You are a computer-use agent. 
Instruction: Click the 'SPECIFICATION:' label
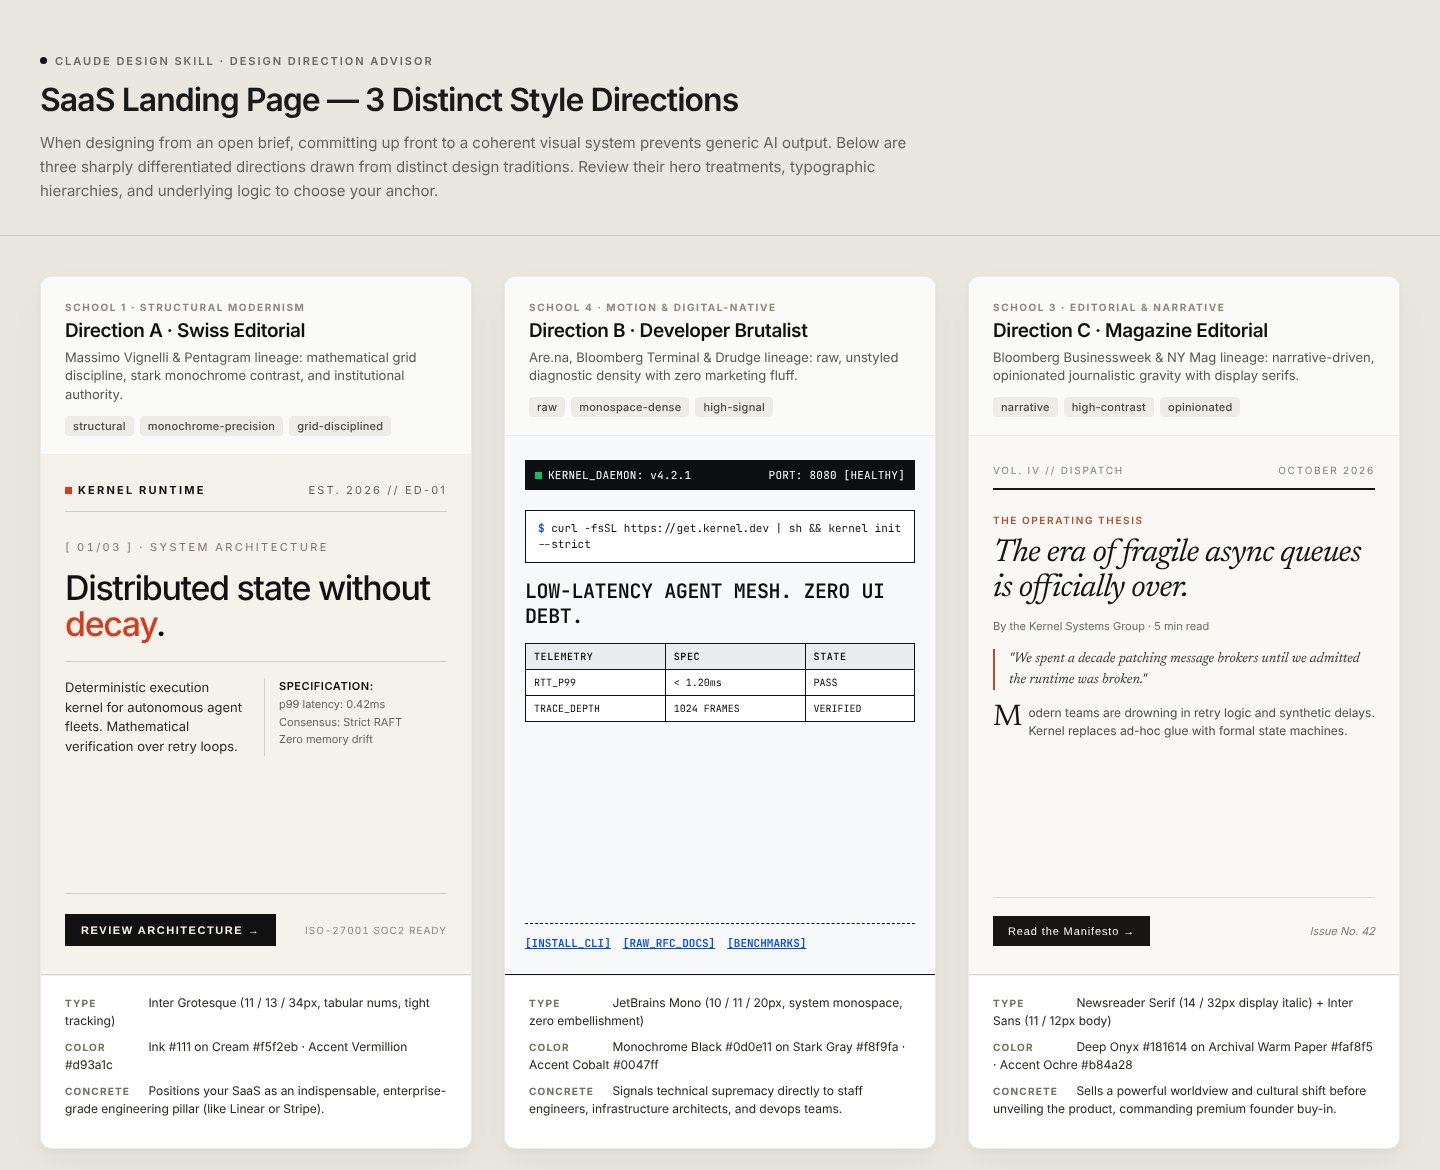point(326,686)
